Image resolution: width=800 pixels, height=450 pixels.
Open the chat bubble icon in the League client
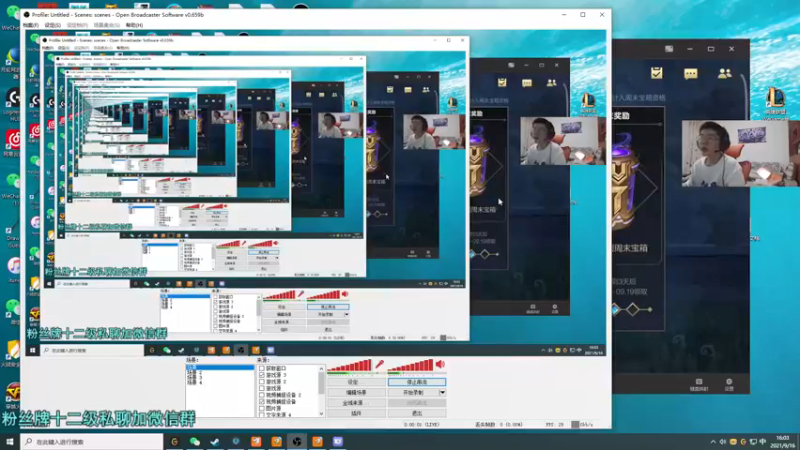click(x=691, y=74)
